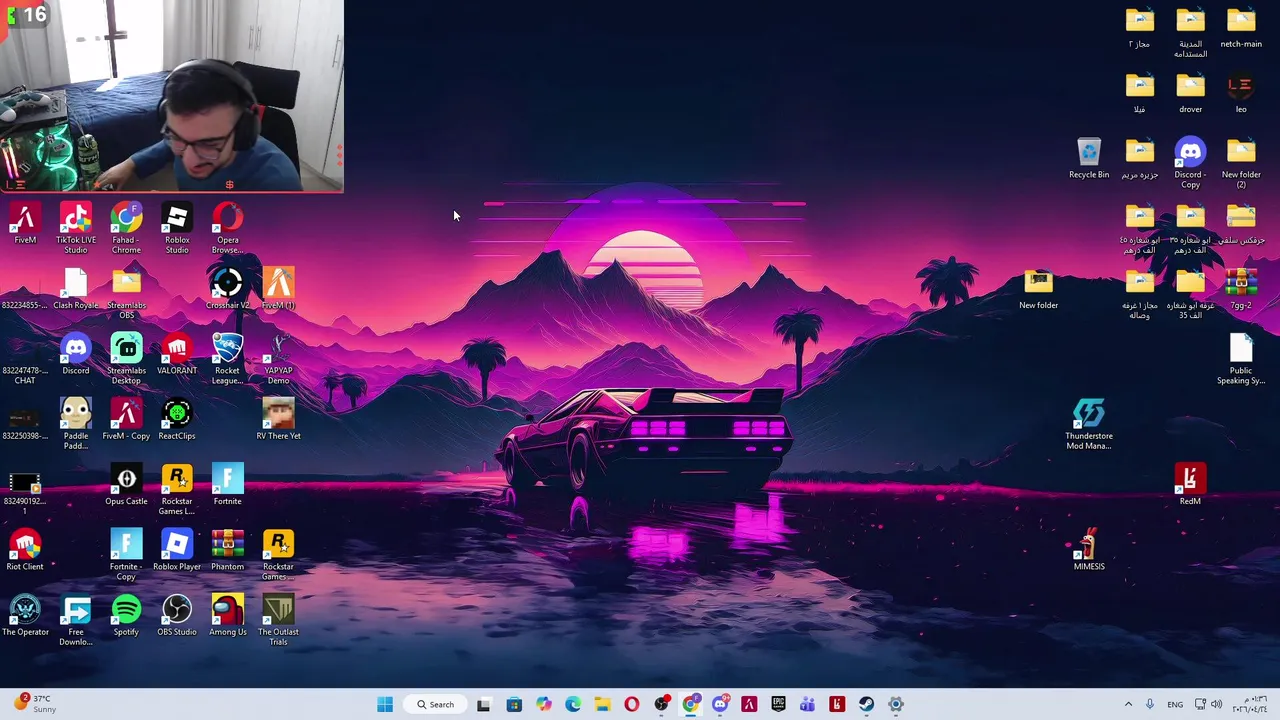
Task: Open the ReactClips desktop icon
Action: point(177,419)
